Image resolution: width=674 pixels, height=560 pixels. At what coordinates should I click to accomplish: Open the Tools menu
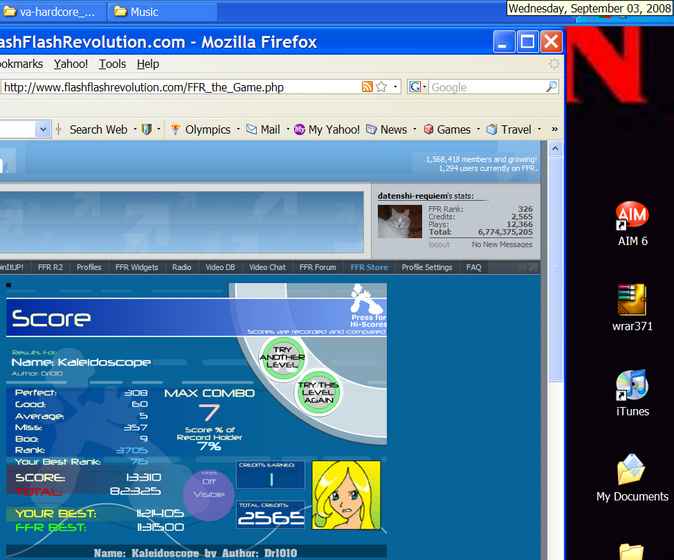pos(112,64)
